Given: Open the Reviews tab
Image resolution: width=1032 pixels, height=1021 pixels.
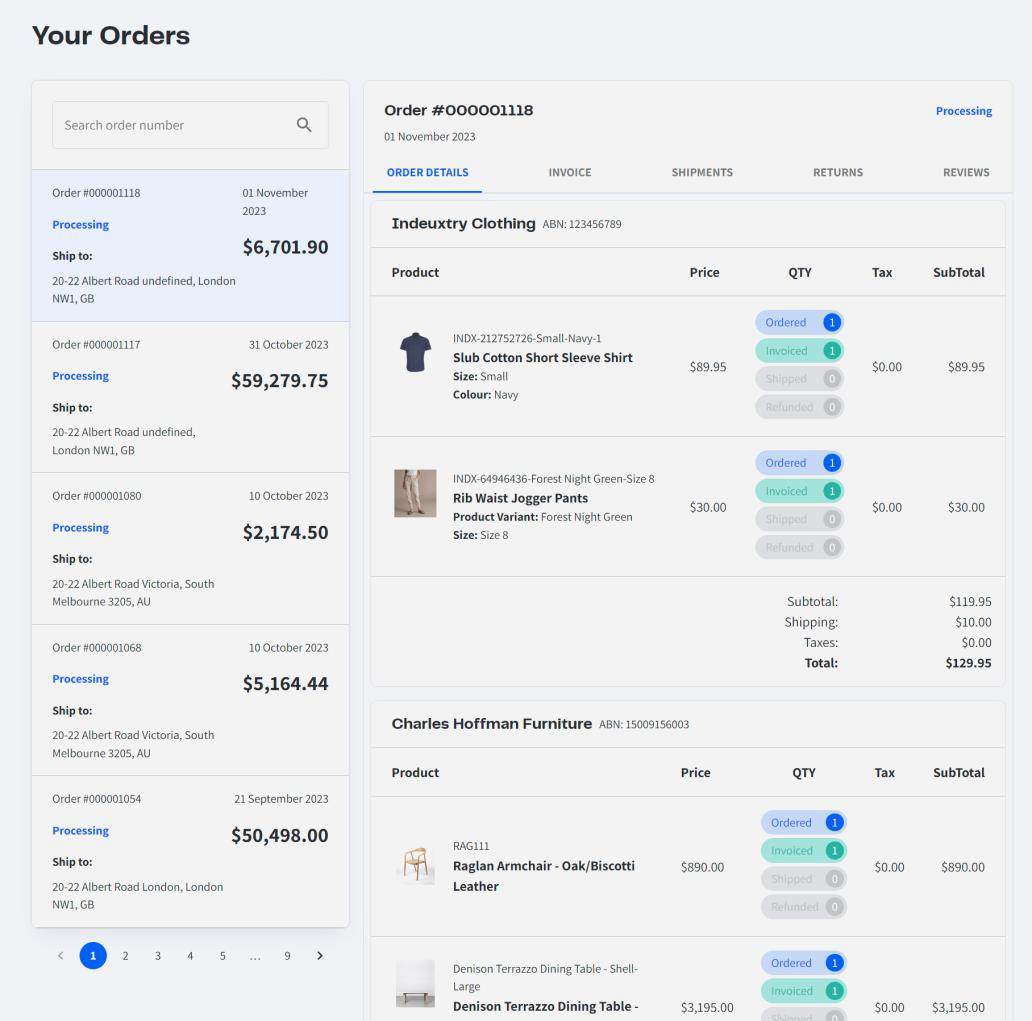Looking at the screenshot, I should 966,172.
